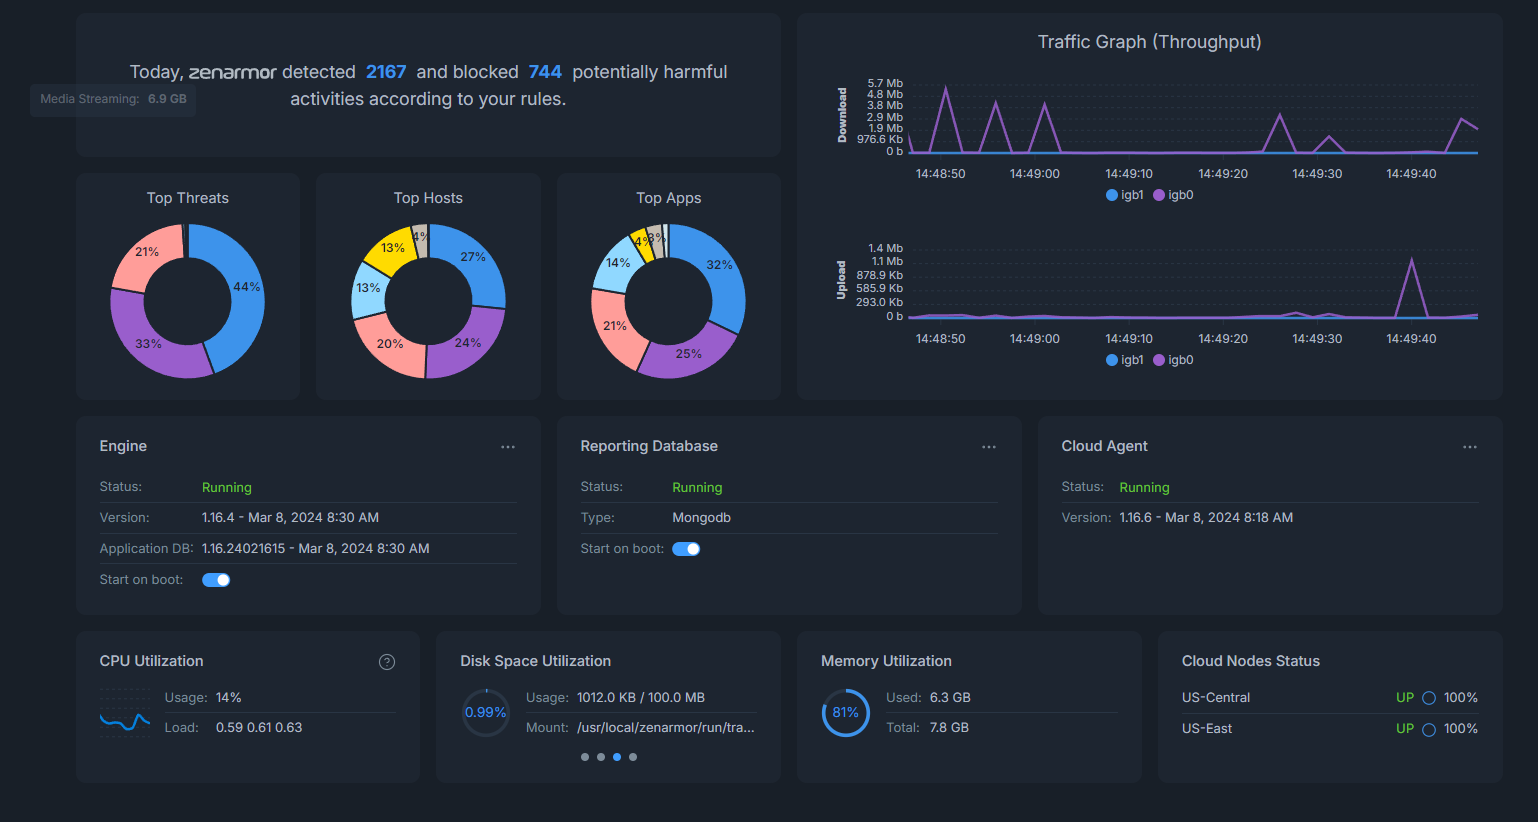
Task: Toggle Engine start on boot switch
Action: (216, 580)
